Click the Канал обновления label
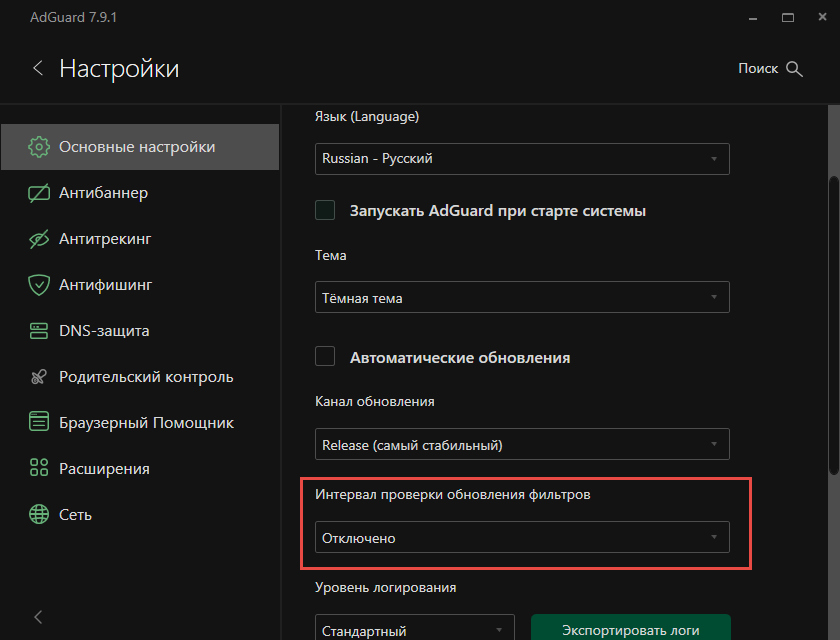 [374, 402]
